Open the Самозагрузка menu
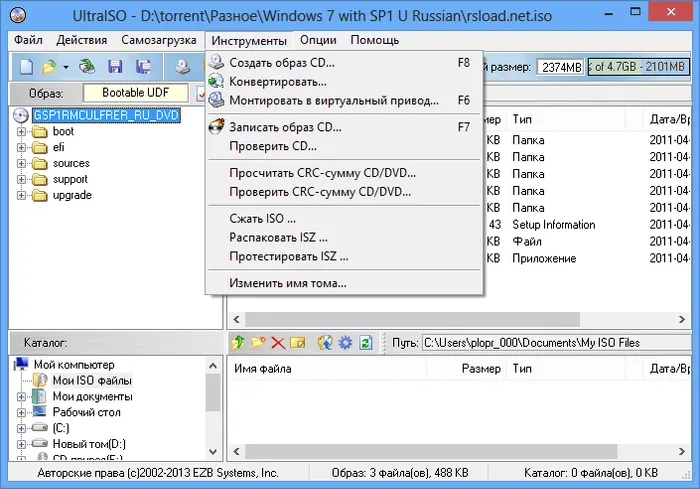This screenshot has height=489, width=700. [x=158, y=40]
